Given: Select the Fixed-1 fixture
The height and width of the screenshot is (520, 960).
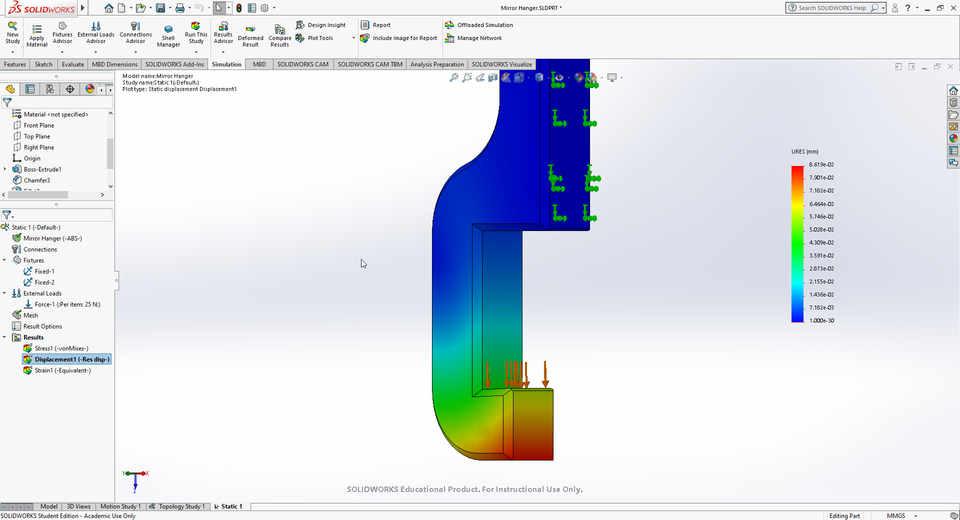Looking at the screenshot, I should click(x=39, y=271).
